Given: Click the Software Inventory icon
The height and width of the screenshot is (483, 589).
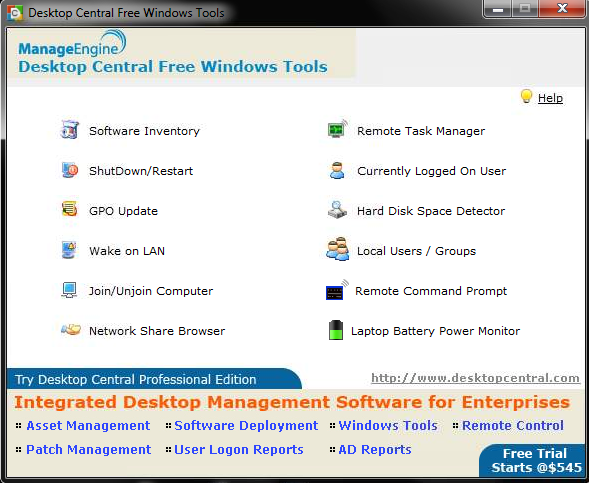Looking at the screenshot, I should tap(69, 130).
